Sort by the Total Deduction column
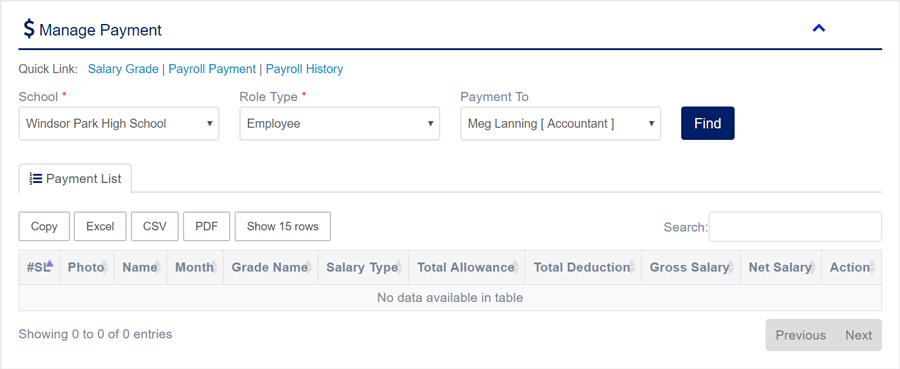 pyautogui.click(x=583, y=267)
